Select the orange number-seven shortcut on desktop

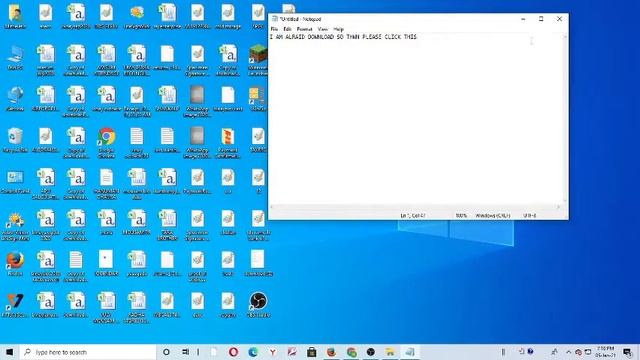[15, 305]
